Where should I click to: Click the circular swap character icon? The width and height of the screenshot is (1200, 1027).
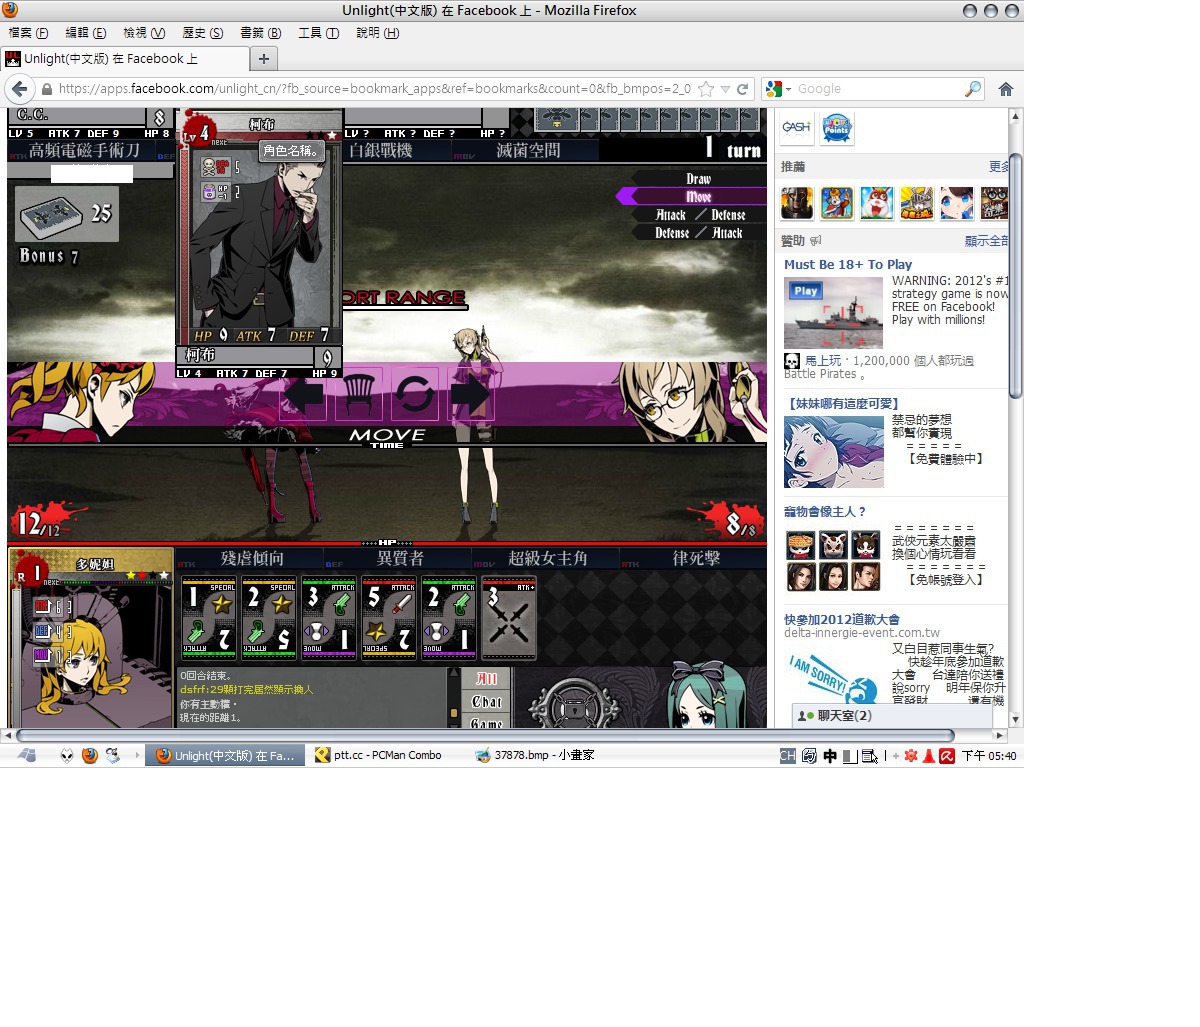(414, 394)
